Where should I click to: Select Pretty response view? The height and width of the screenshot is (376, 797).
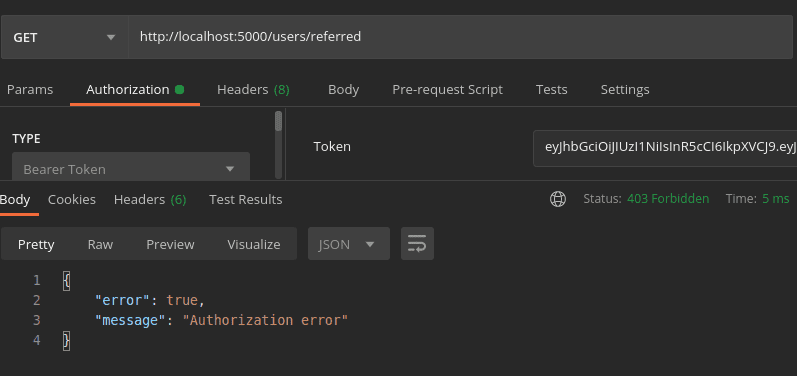[36, 244]
